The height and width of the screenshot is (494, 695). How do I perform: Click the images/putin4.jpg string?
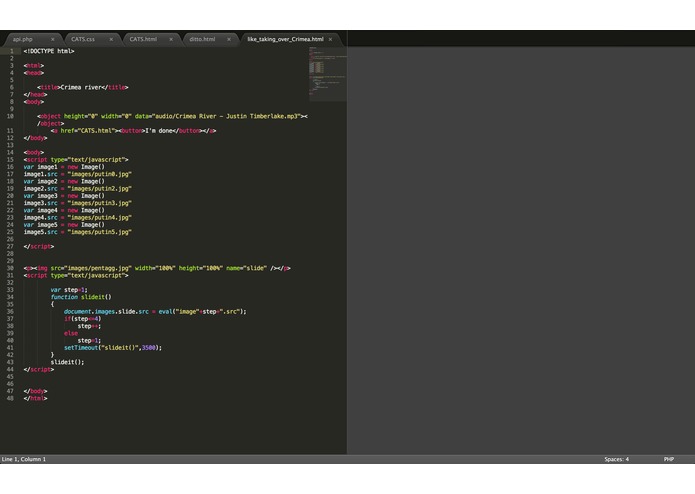tap(100, 218)
